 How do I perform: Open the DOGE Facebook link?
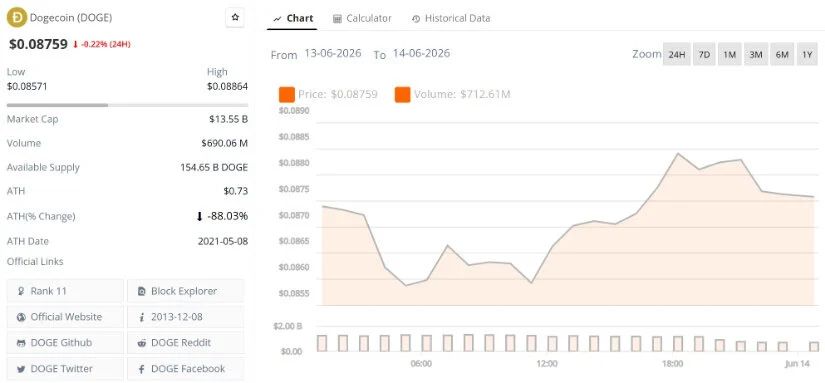tap(186, 368)
